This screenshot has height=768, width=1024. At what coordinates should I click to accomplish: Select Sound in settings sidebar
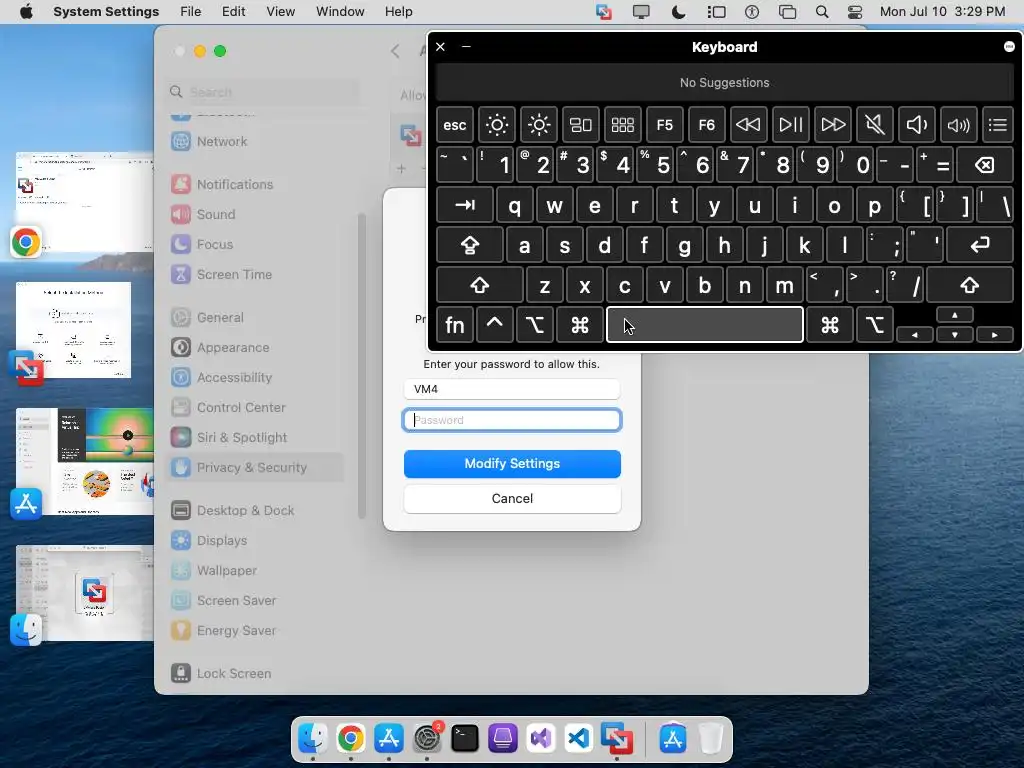(x=255, y=215)
